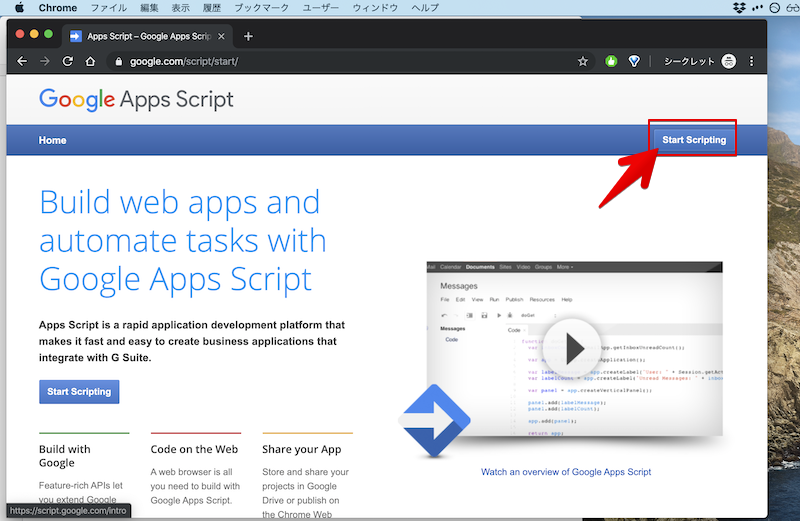Bookmark this page with the star icon

pos(583,61)
